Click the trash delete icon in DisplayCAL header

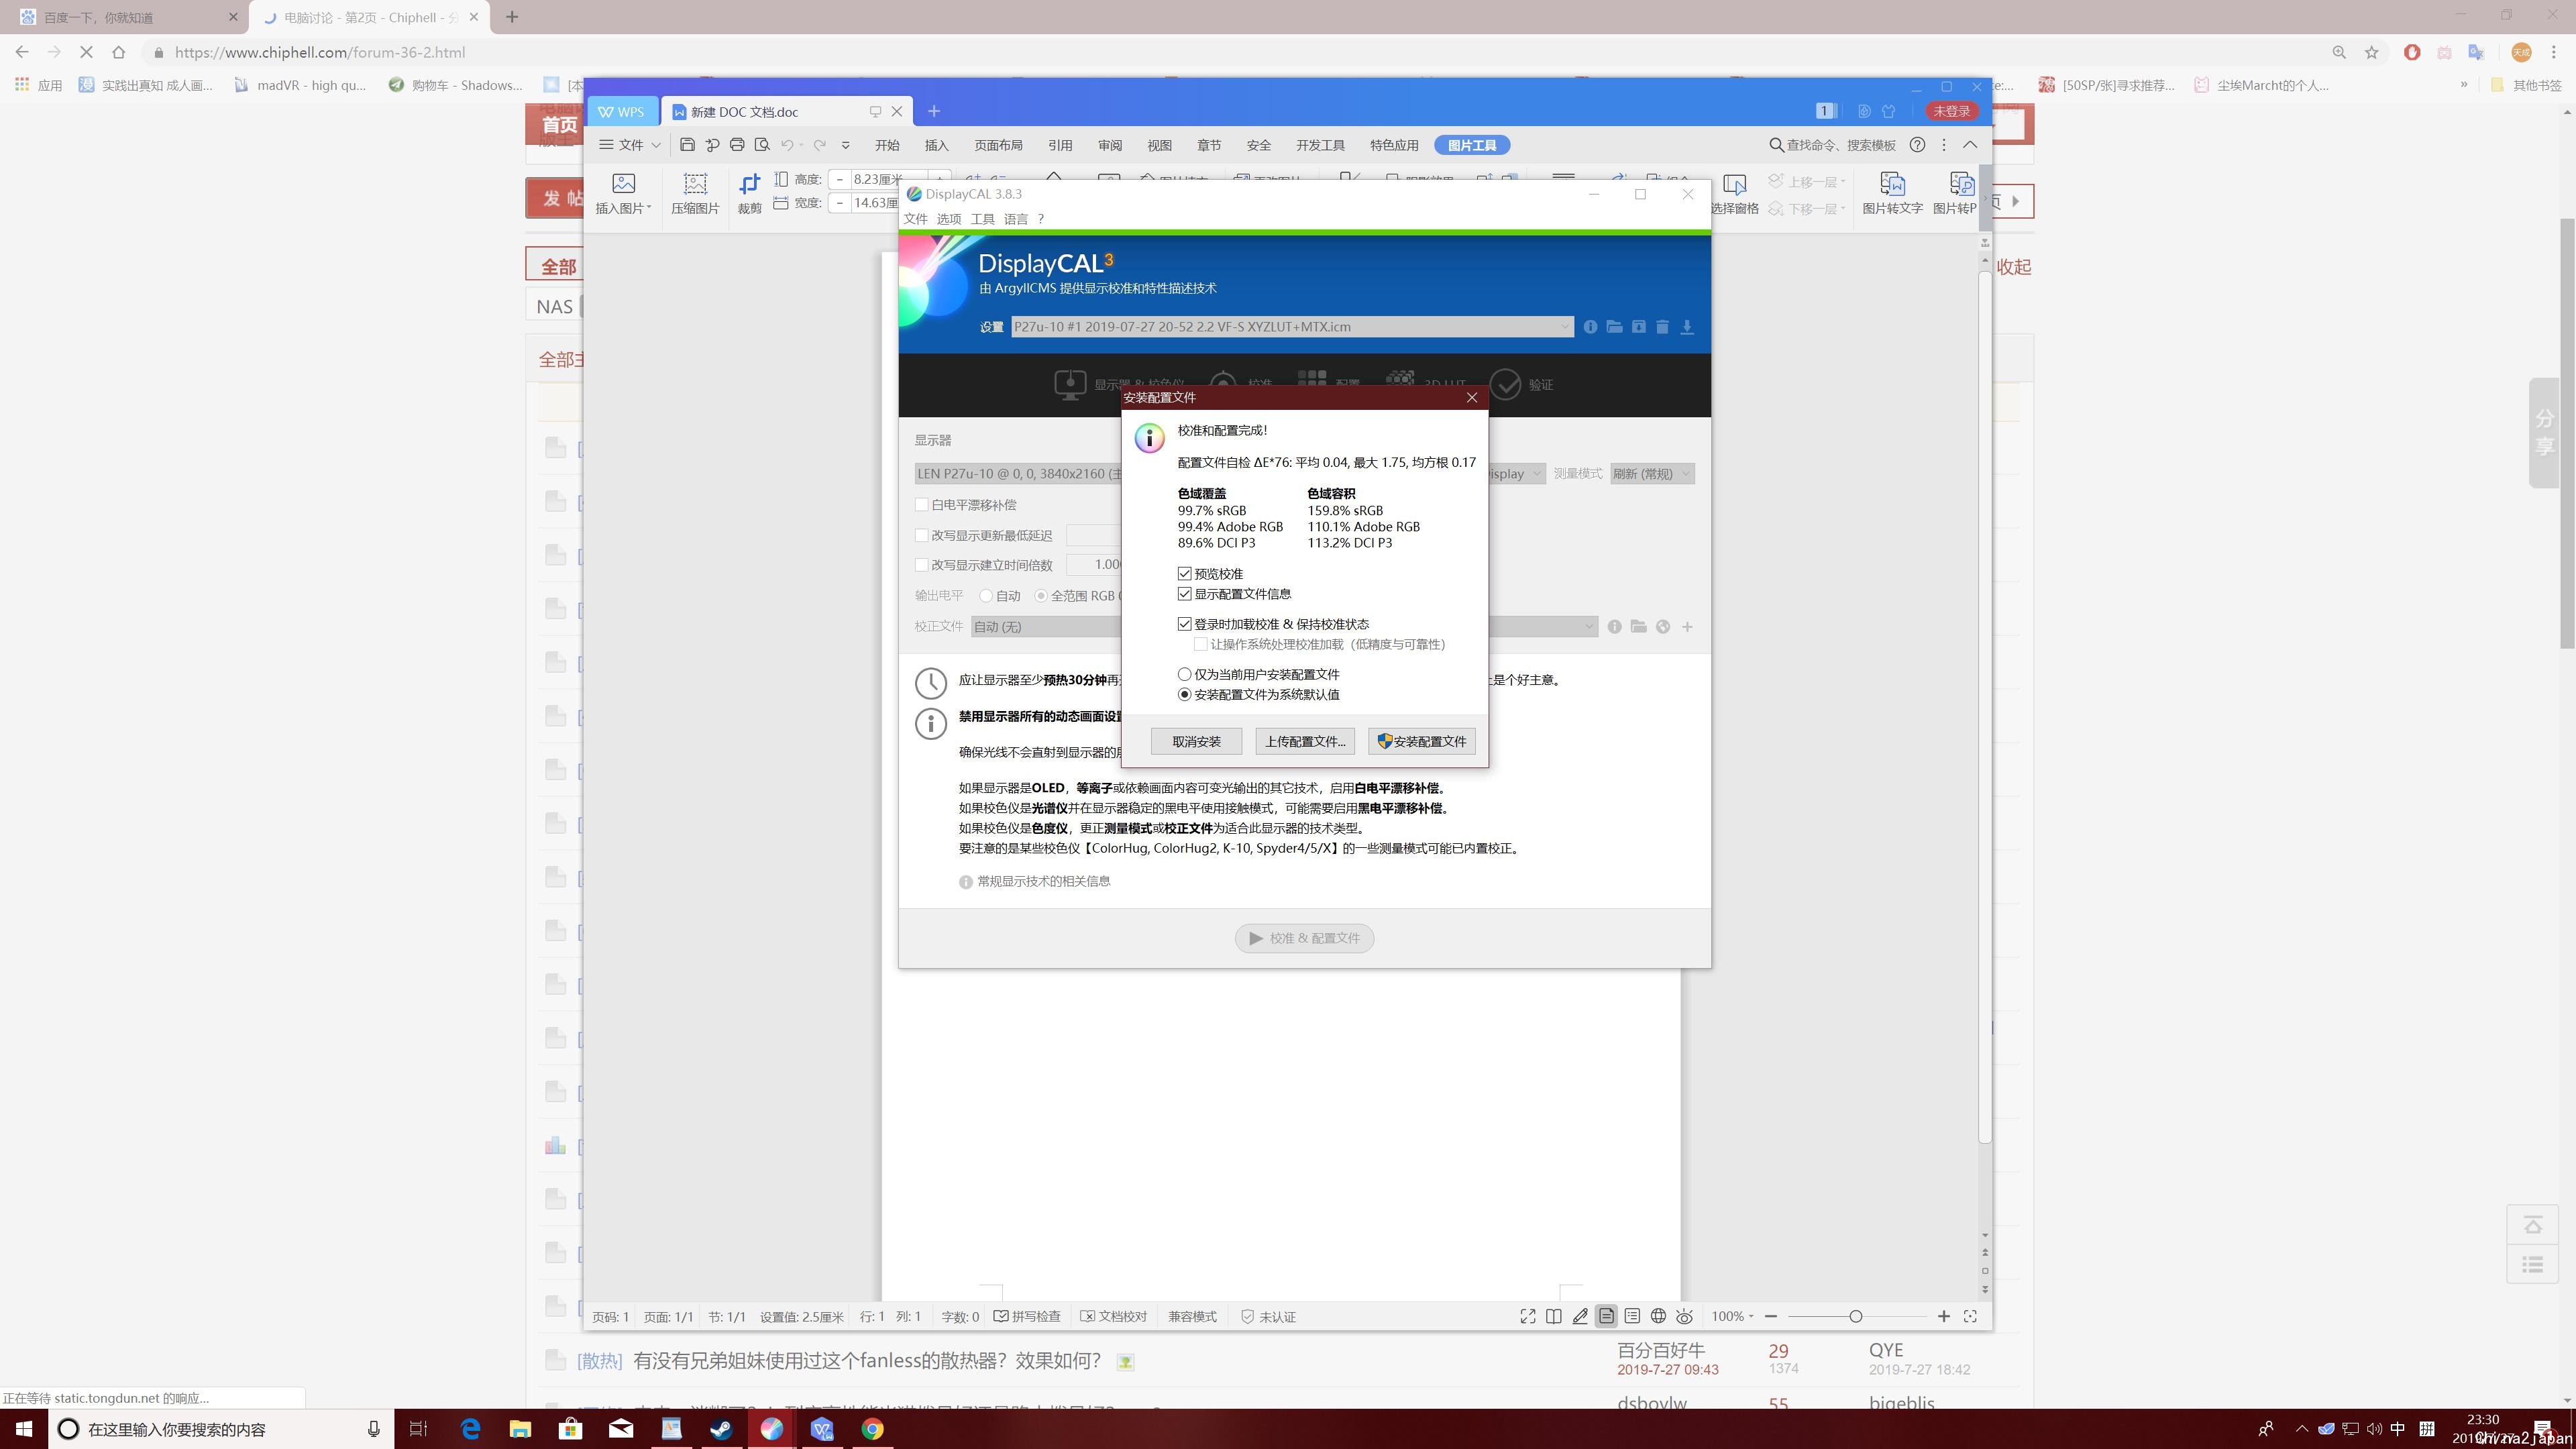point(1662,327)
